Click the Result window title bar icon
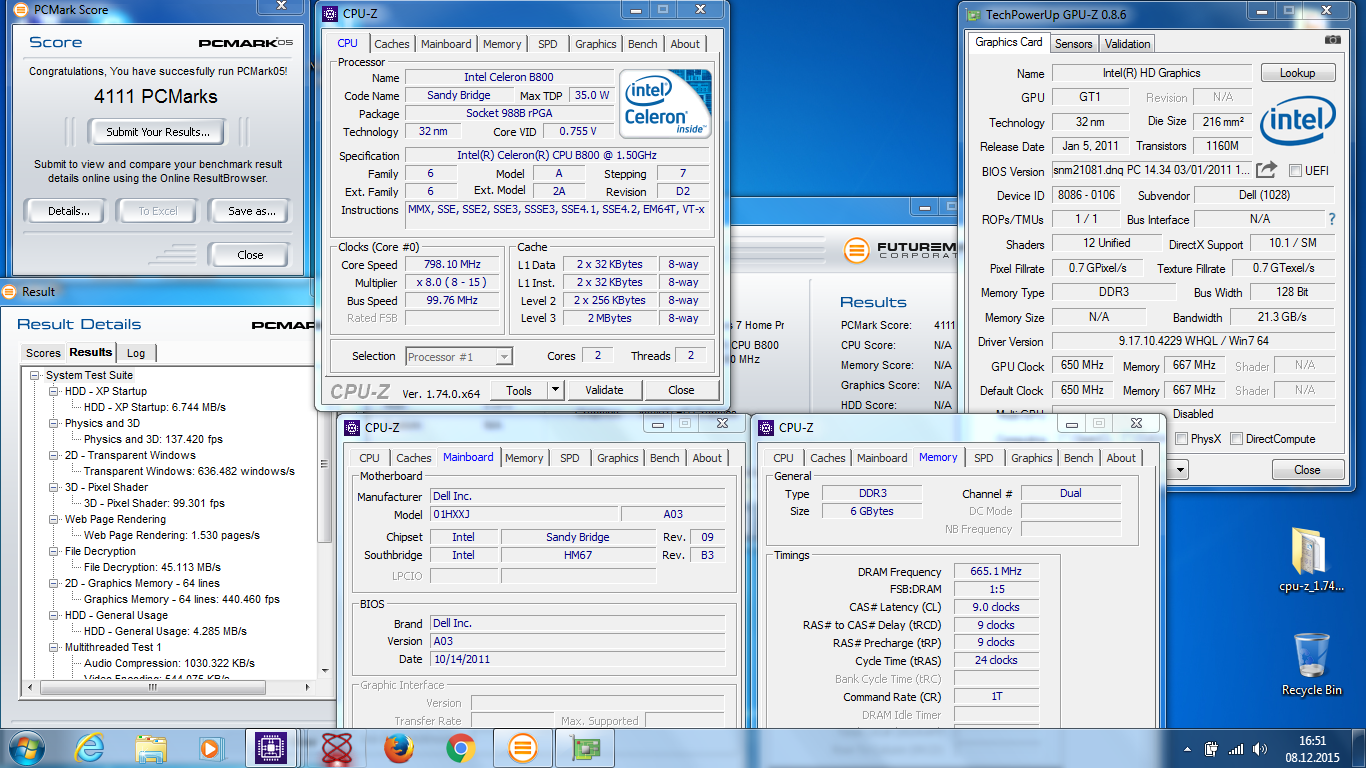The image size is (1366, 768). pos(11,292)
